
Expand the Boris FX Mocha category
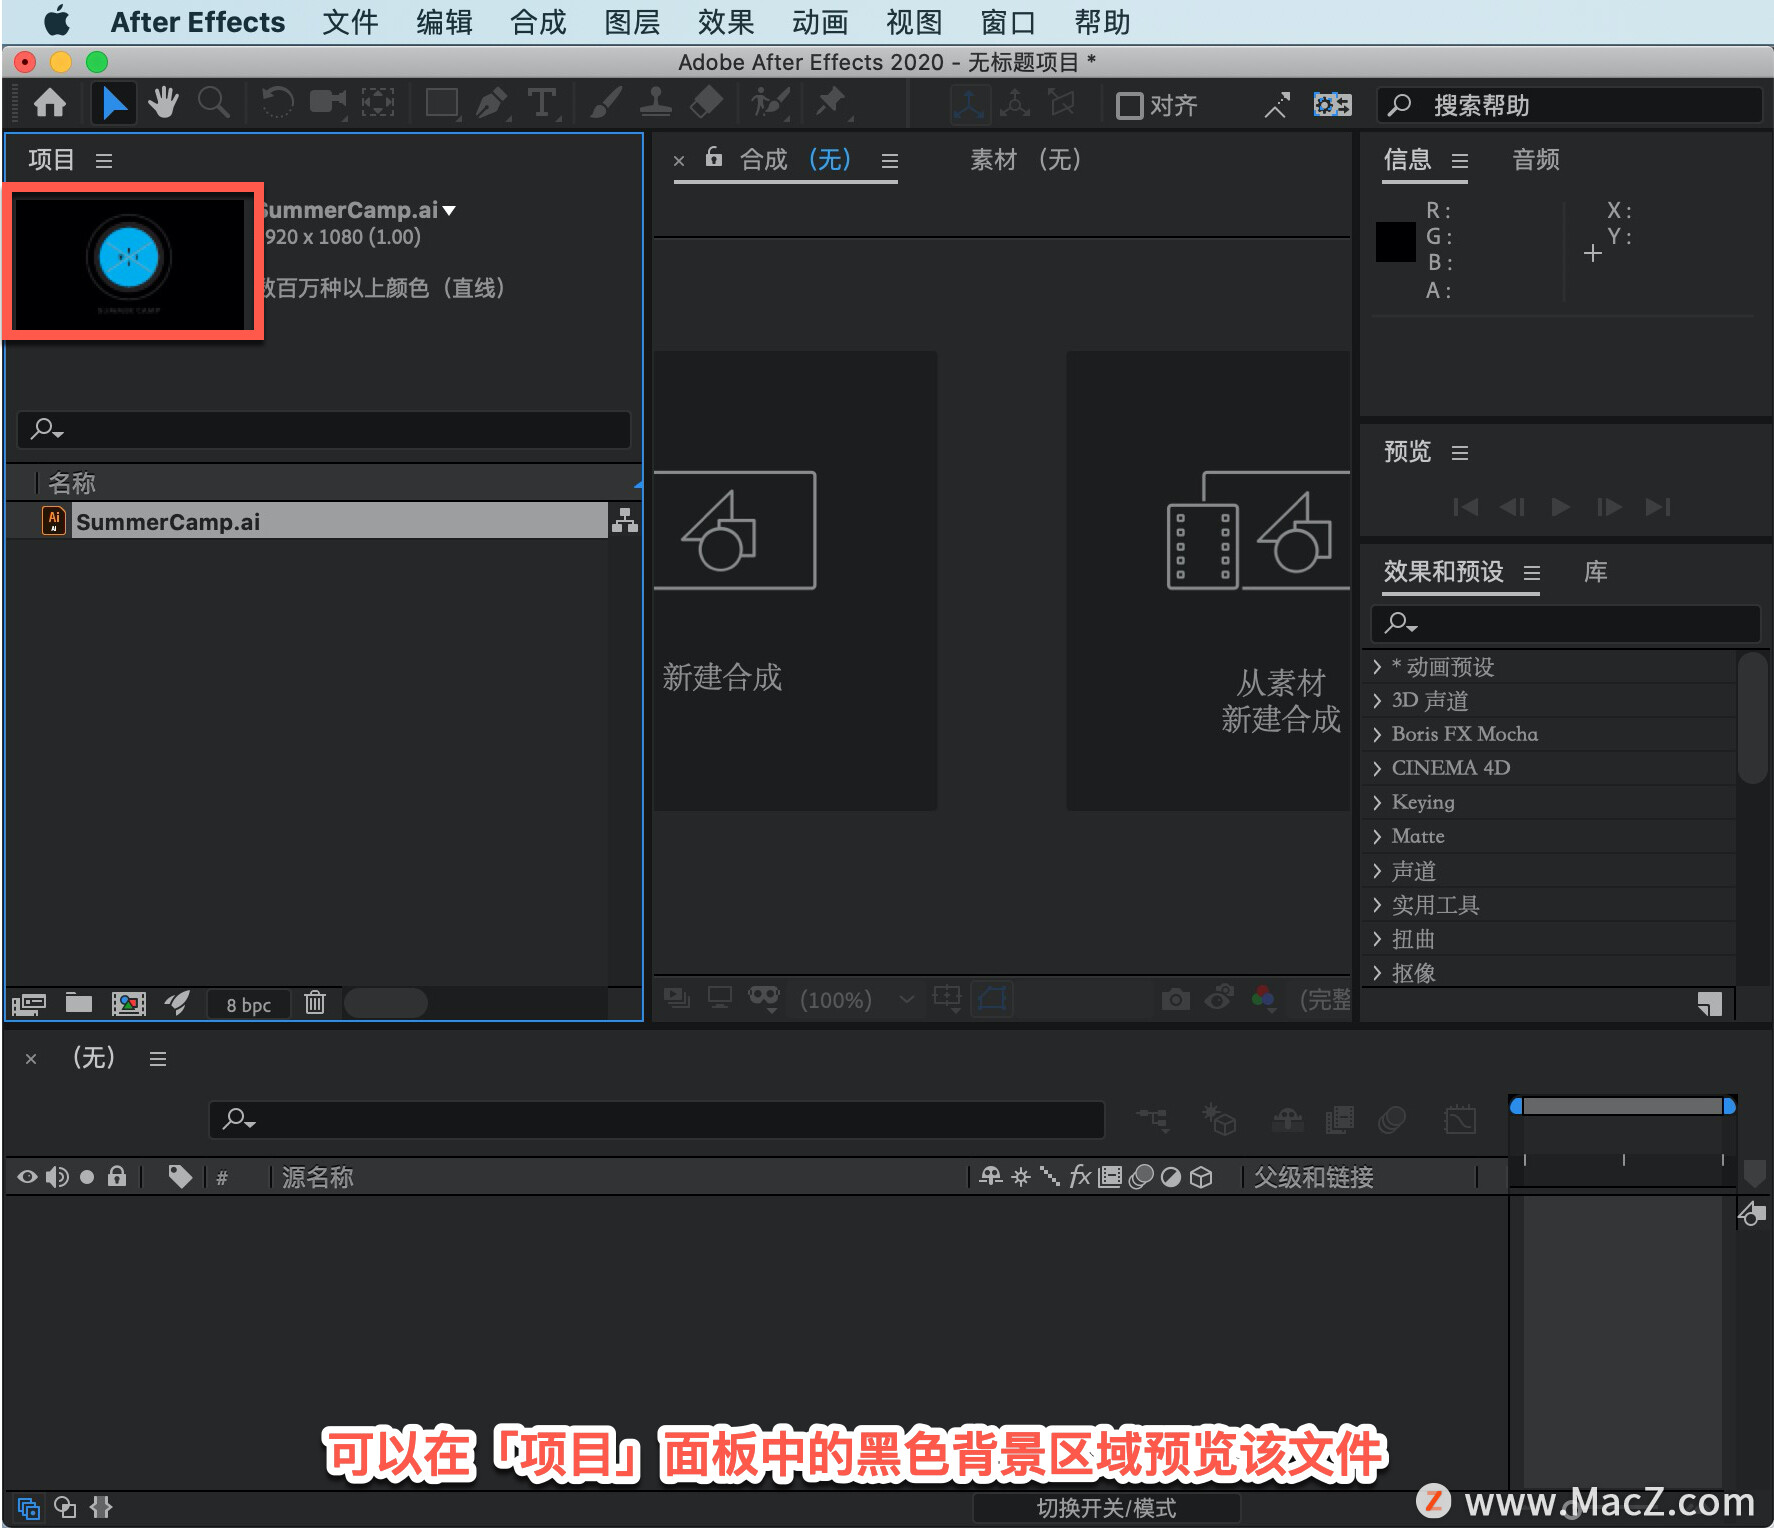coord(1377,734)
